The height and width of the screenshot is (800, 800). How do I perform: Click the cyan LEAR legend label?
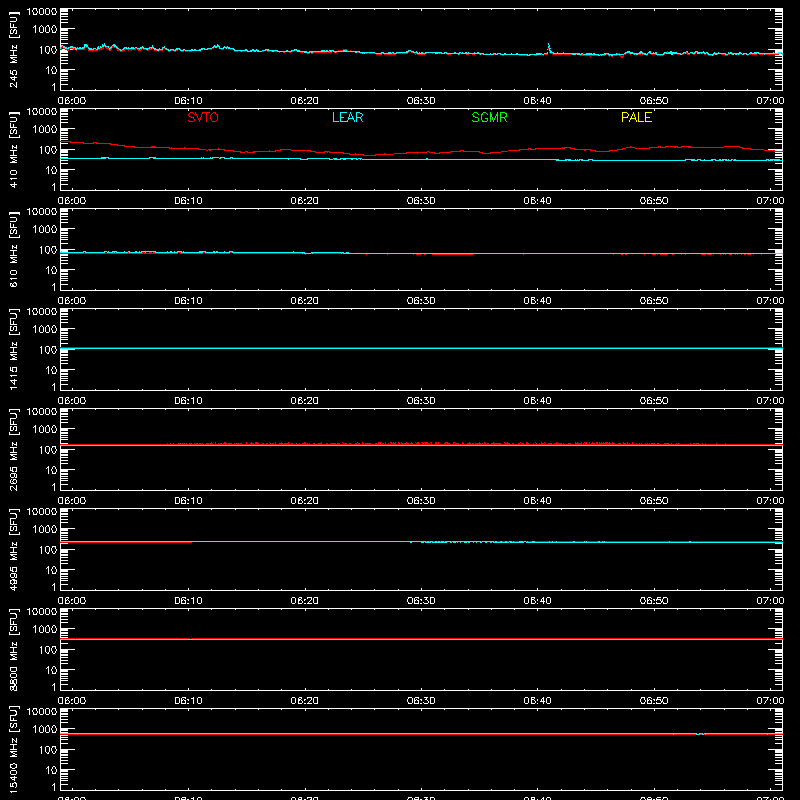[347, 117]
